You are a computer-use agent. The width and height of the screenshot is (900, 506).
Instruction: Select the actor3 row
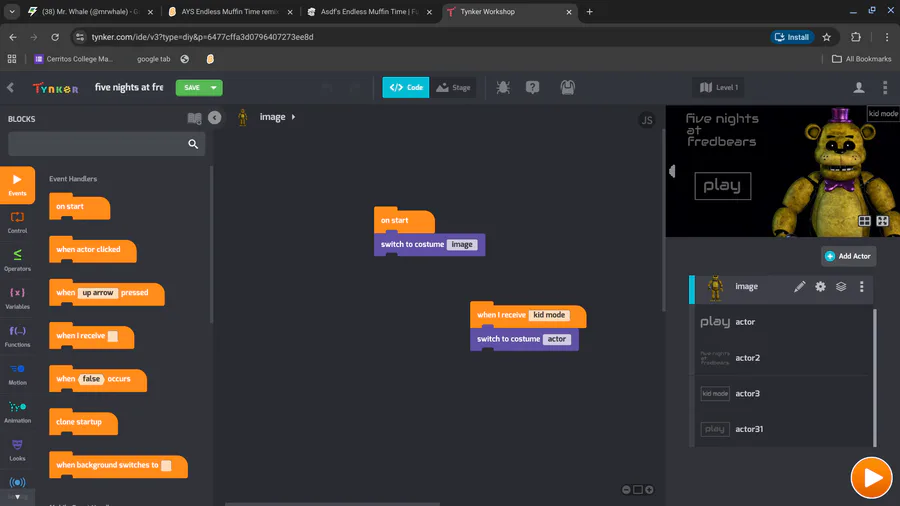click(783, 393)
